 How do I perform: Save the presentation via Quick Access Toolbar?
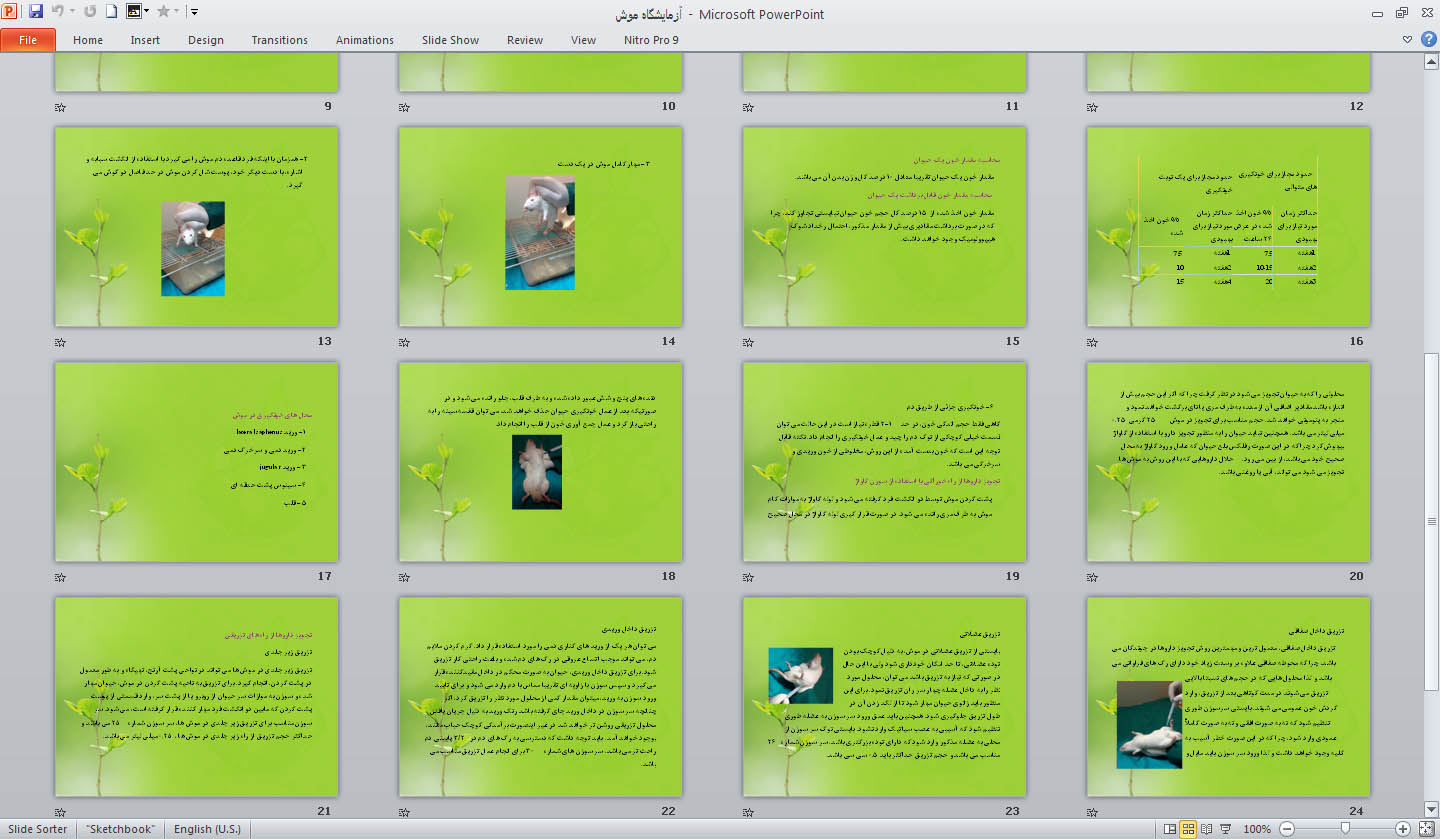click(x=36, y=13)
